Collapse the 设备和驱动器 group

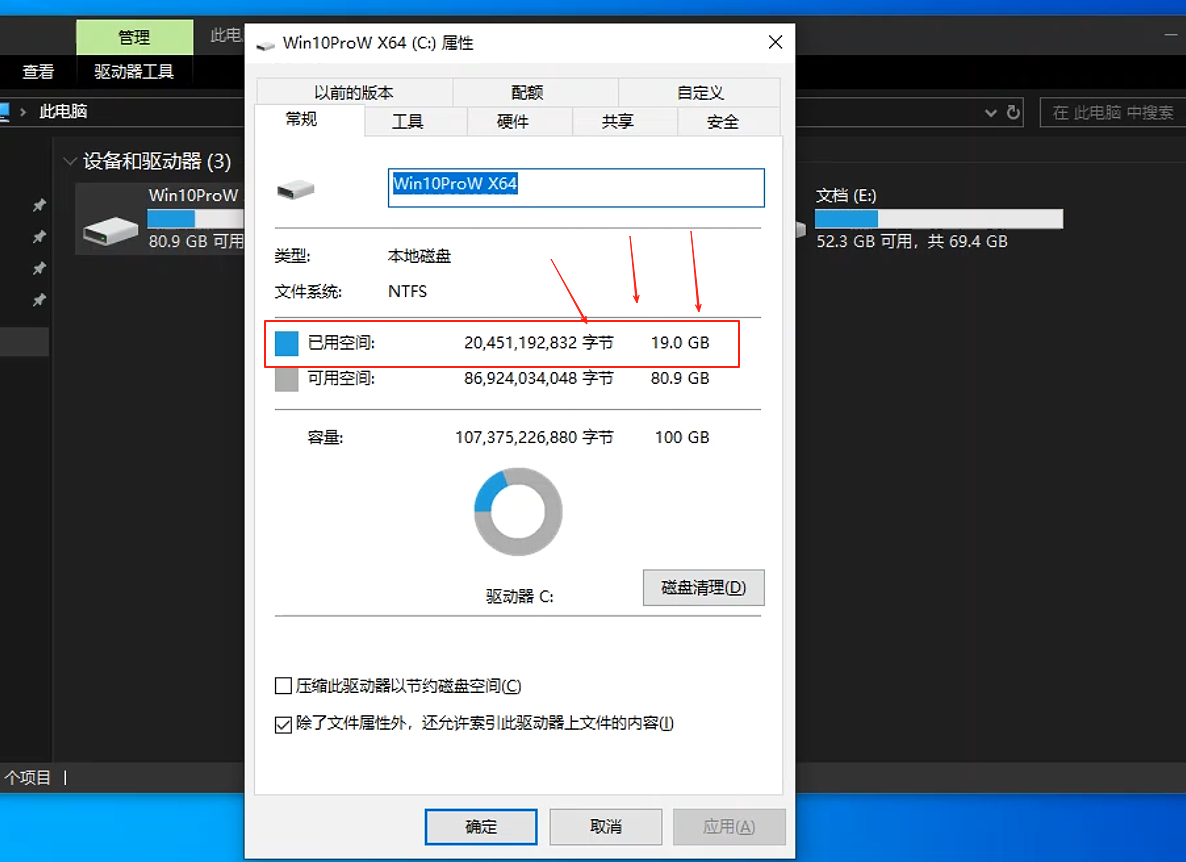tap(70, 161)
